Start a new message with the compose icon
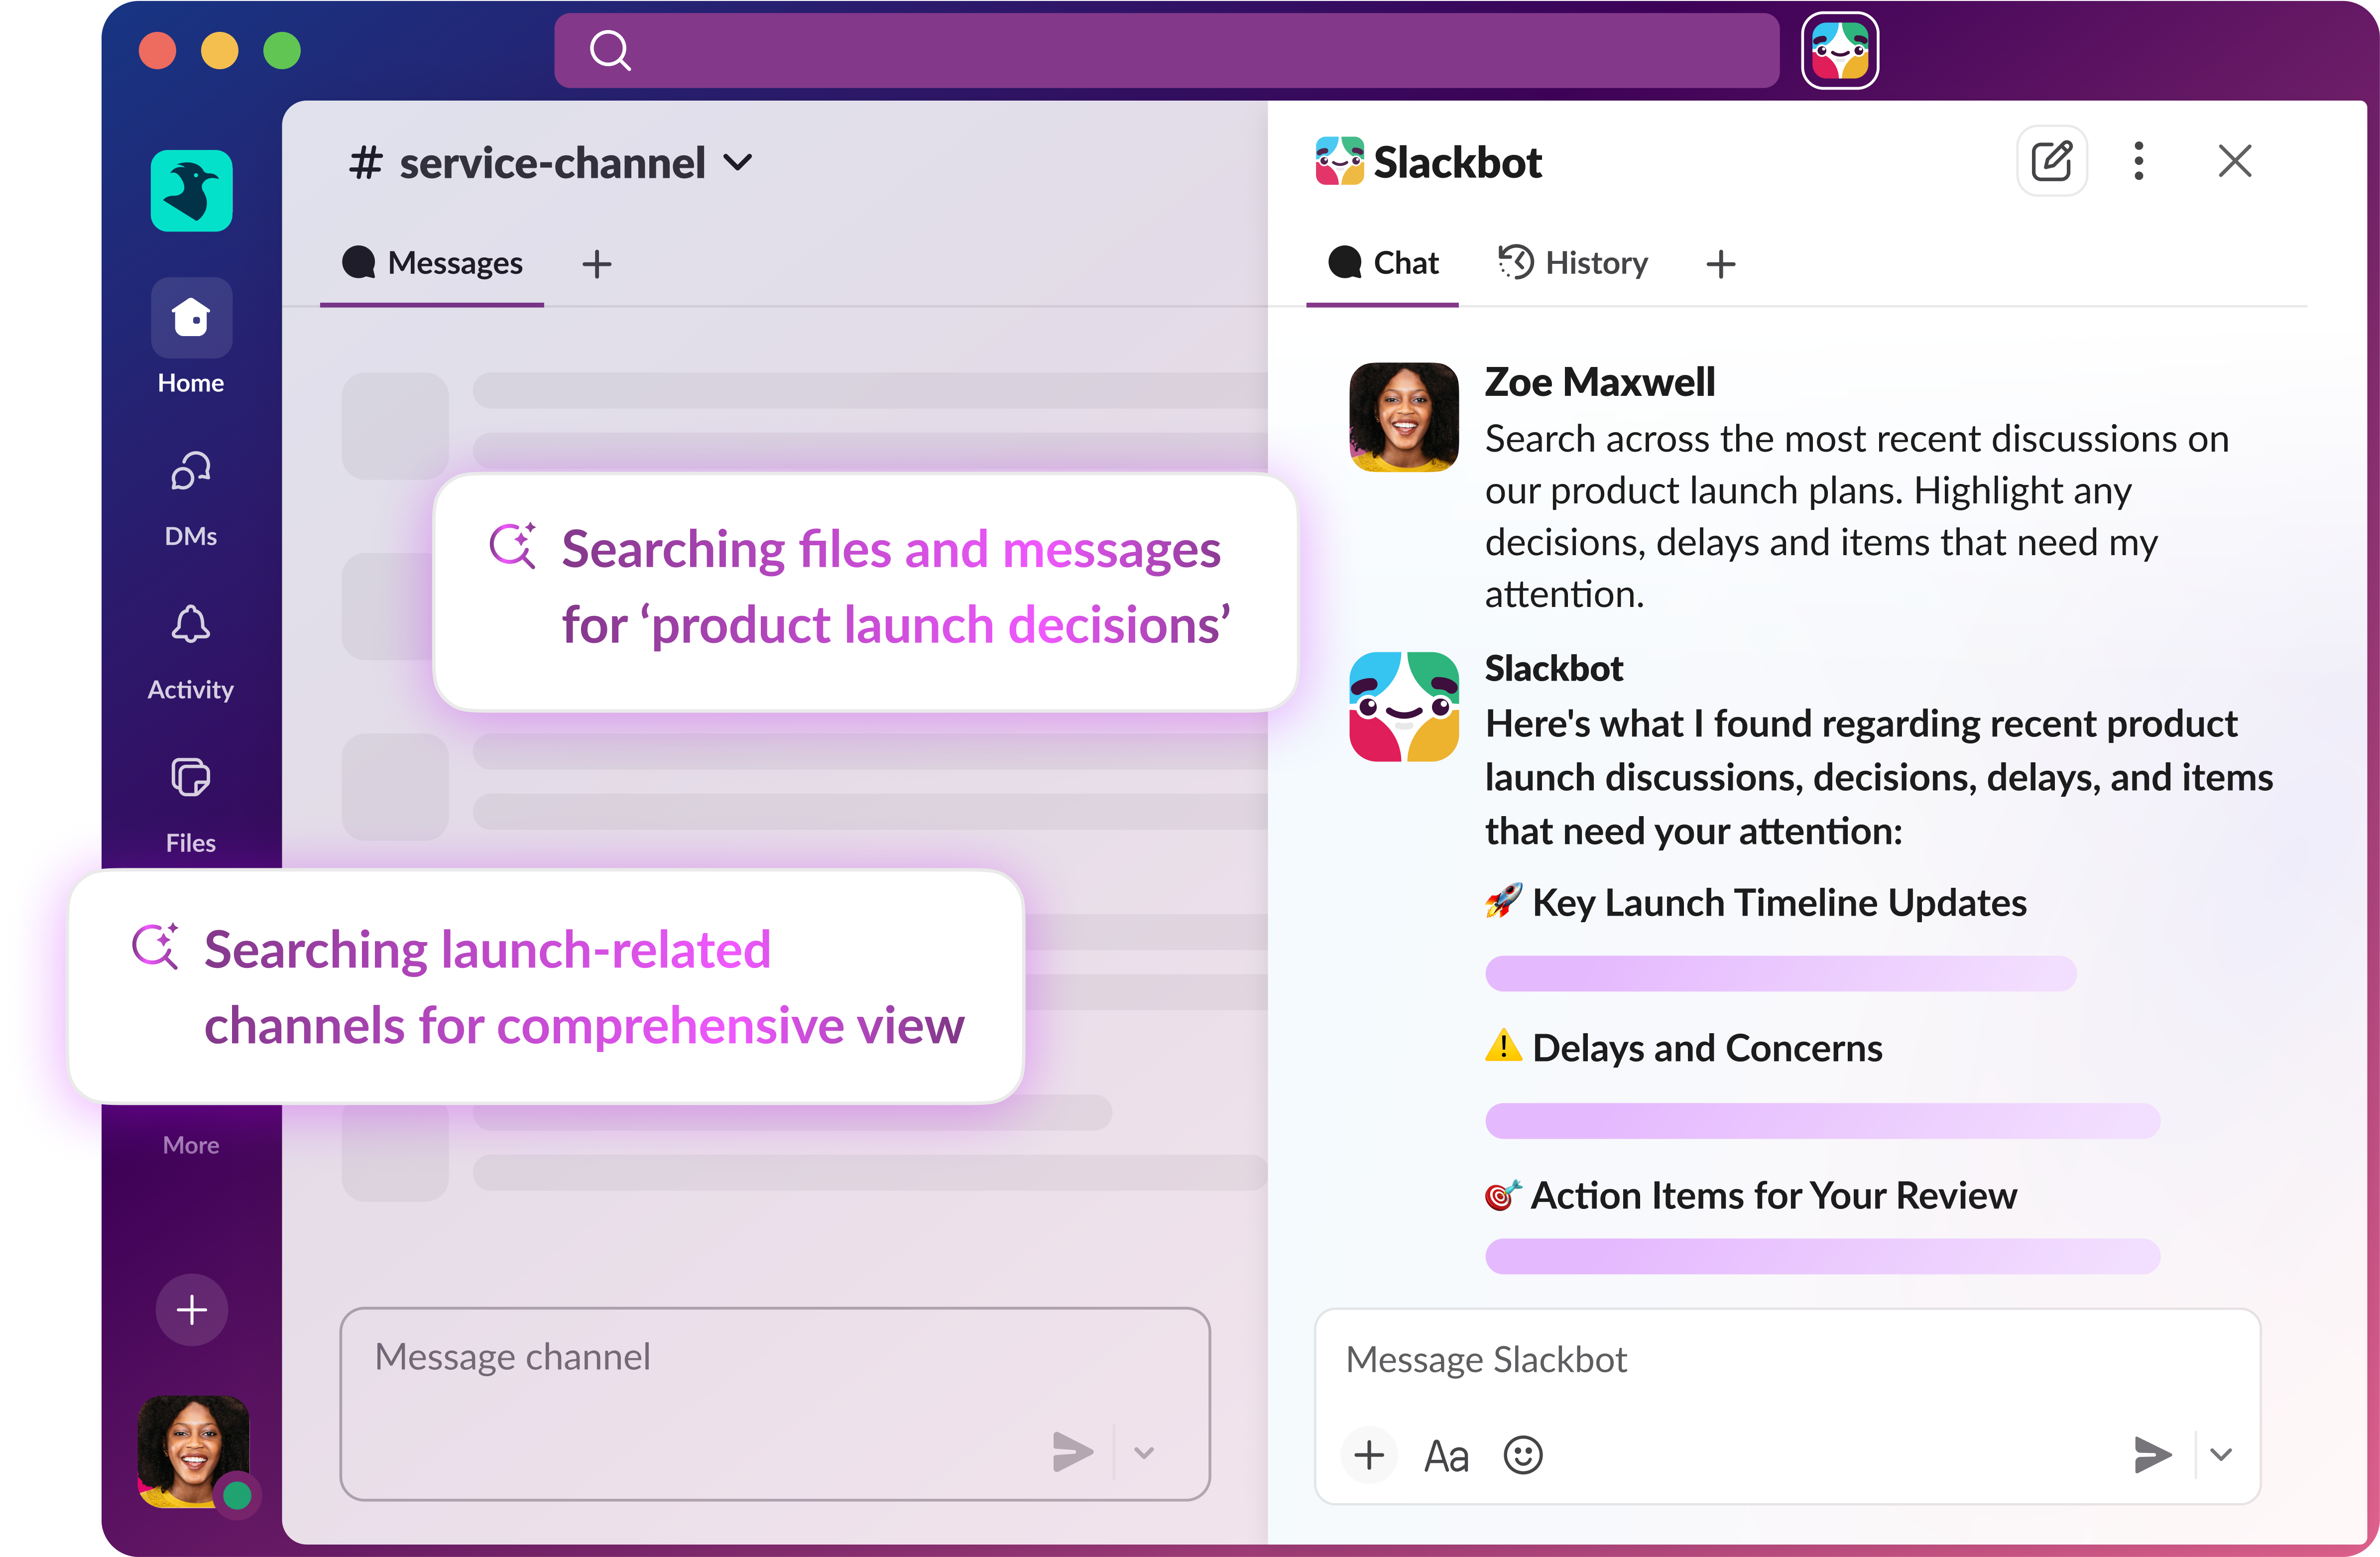The height and width of the screenshot is (1557, 2380). [x=2051, y=161]
